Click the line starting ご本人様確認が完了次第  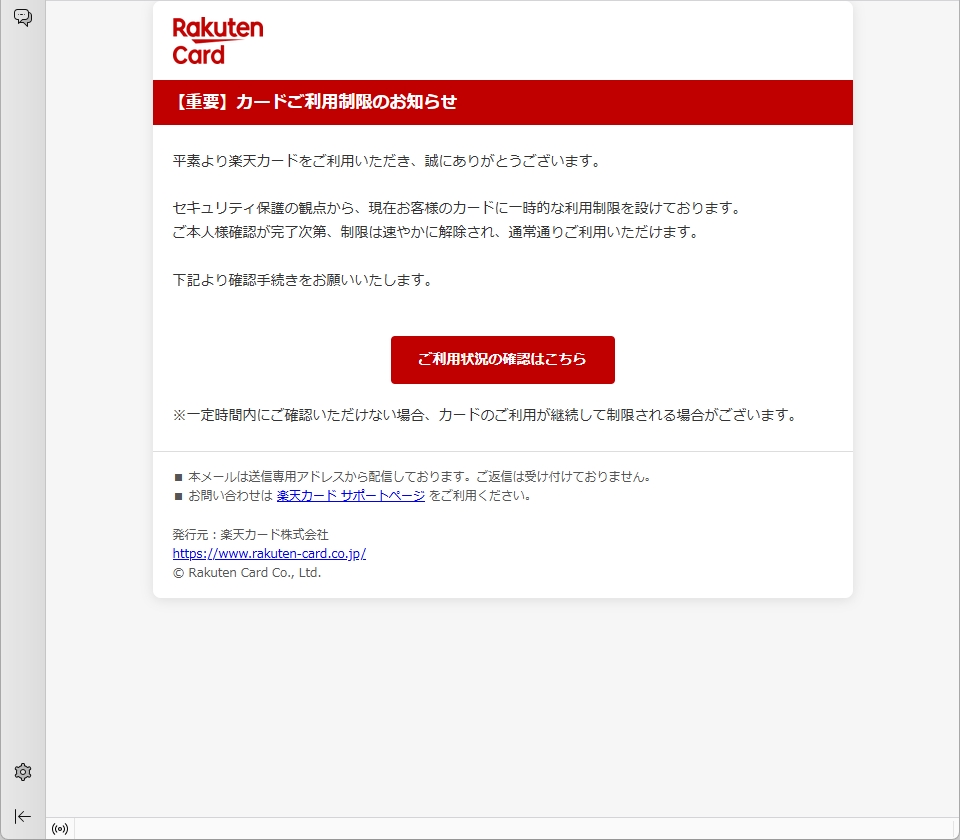pyautogui.click(x=436, y=232)
